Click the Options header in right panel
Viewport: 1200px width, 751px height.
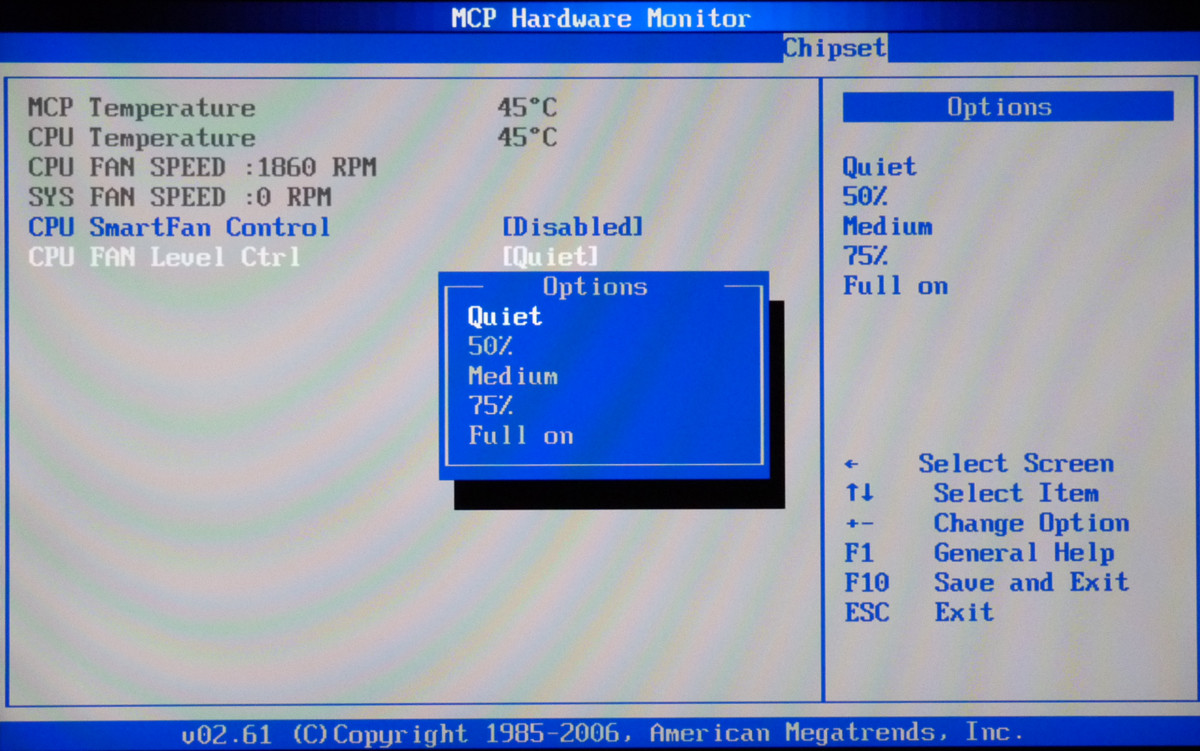point(1006,108)
